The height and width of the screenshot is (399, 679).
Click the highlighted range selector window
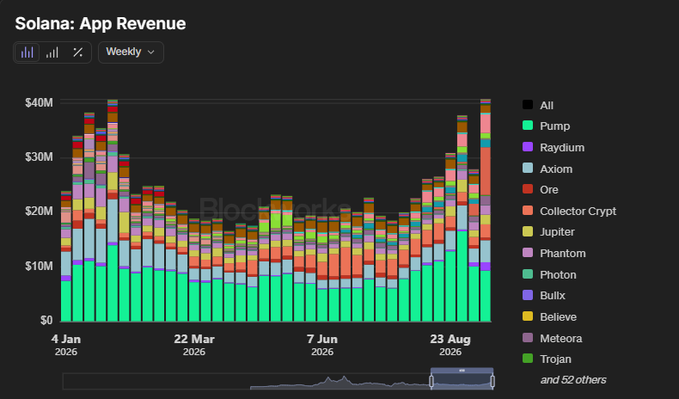click(462, 378)
